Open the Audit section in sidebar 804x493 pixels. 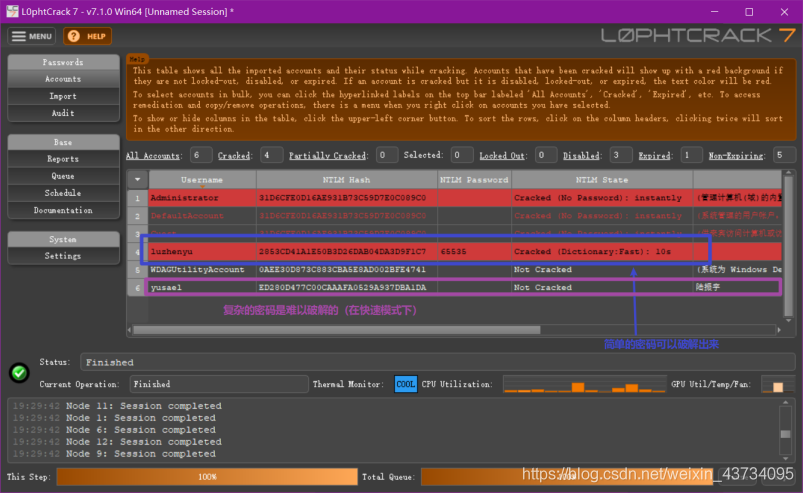tap(63, 113)
